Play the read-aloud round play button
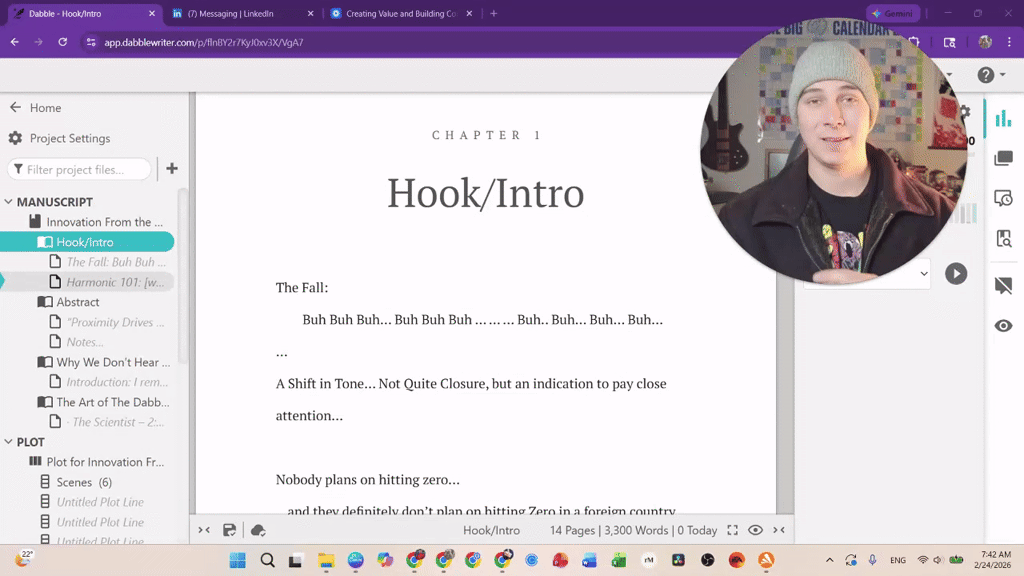 pyautogui.click(x=956, y=274)
